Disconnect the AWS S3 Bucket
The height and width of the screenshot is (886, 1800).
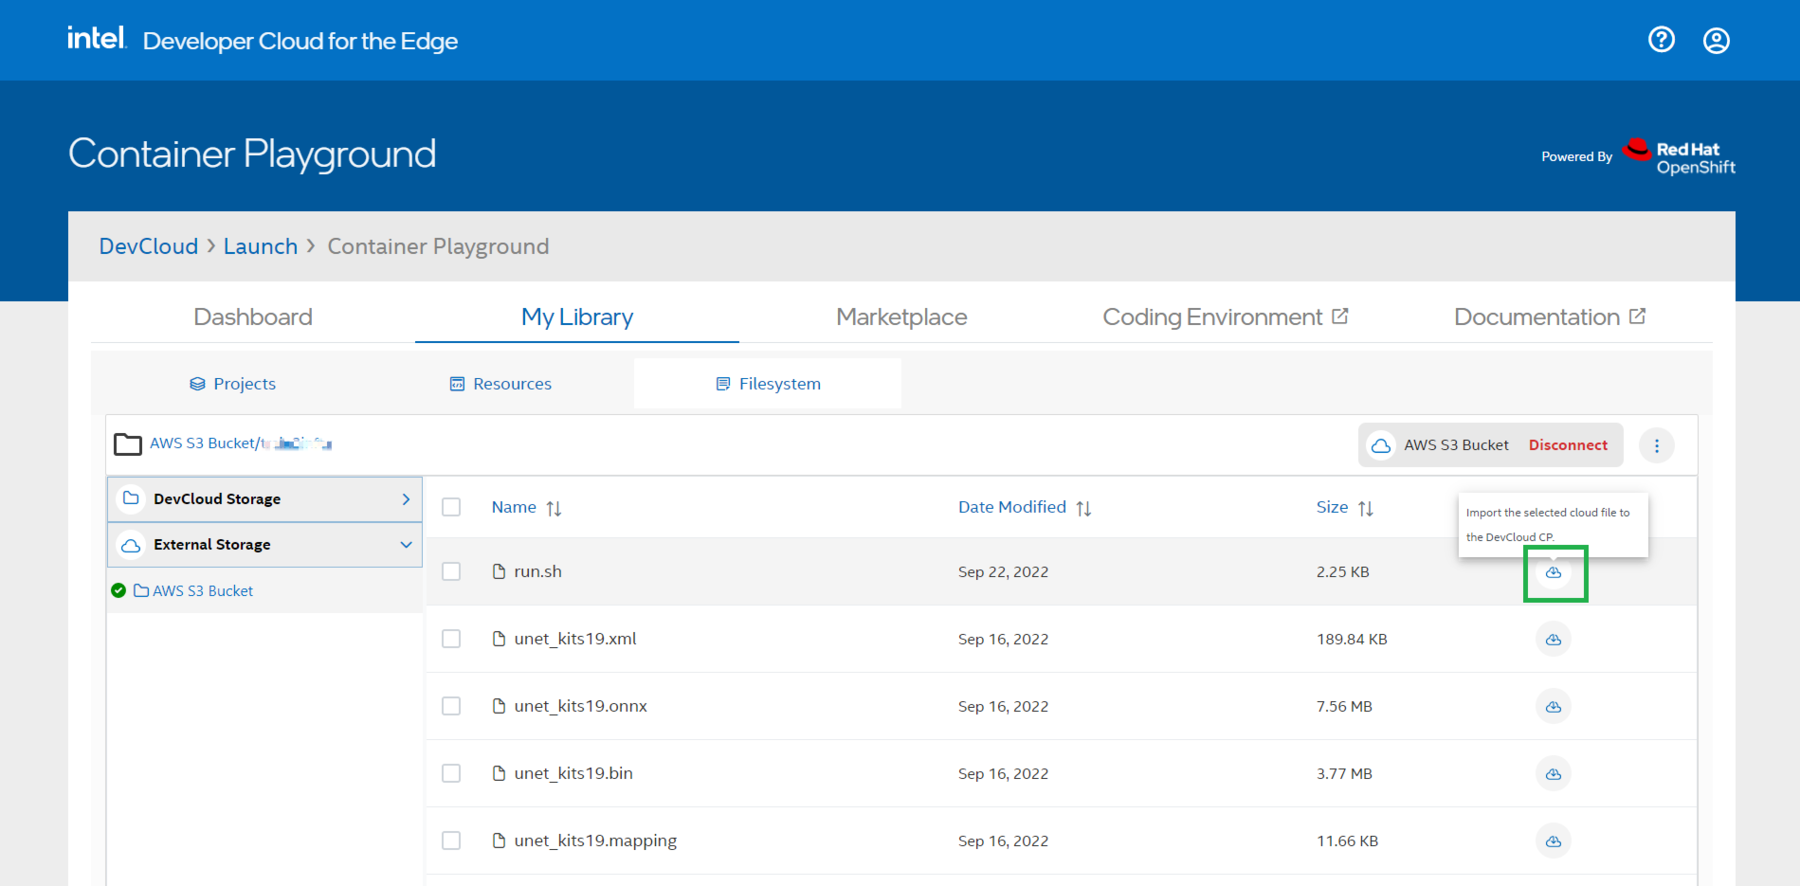[x=1567, y=445]
